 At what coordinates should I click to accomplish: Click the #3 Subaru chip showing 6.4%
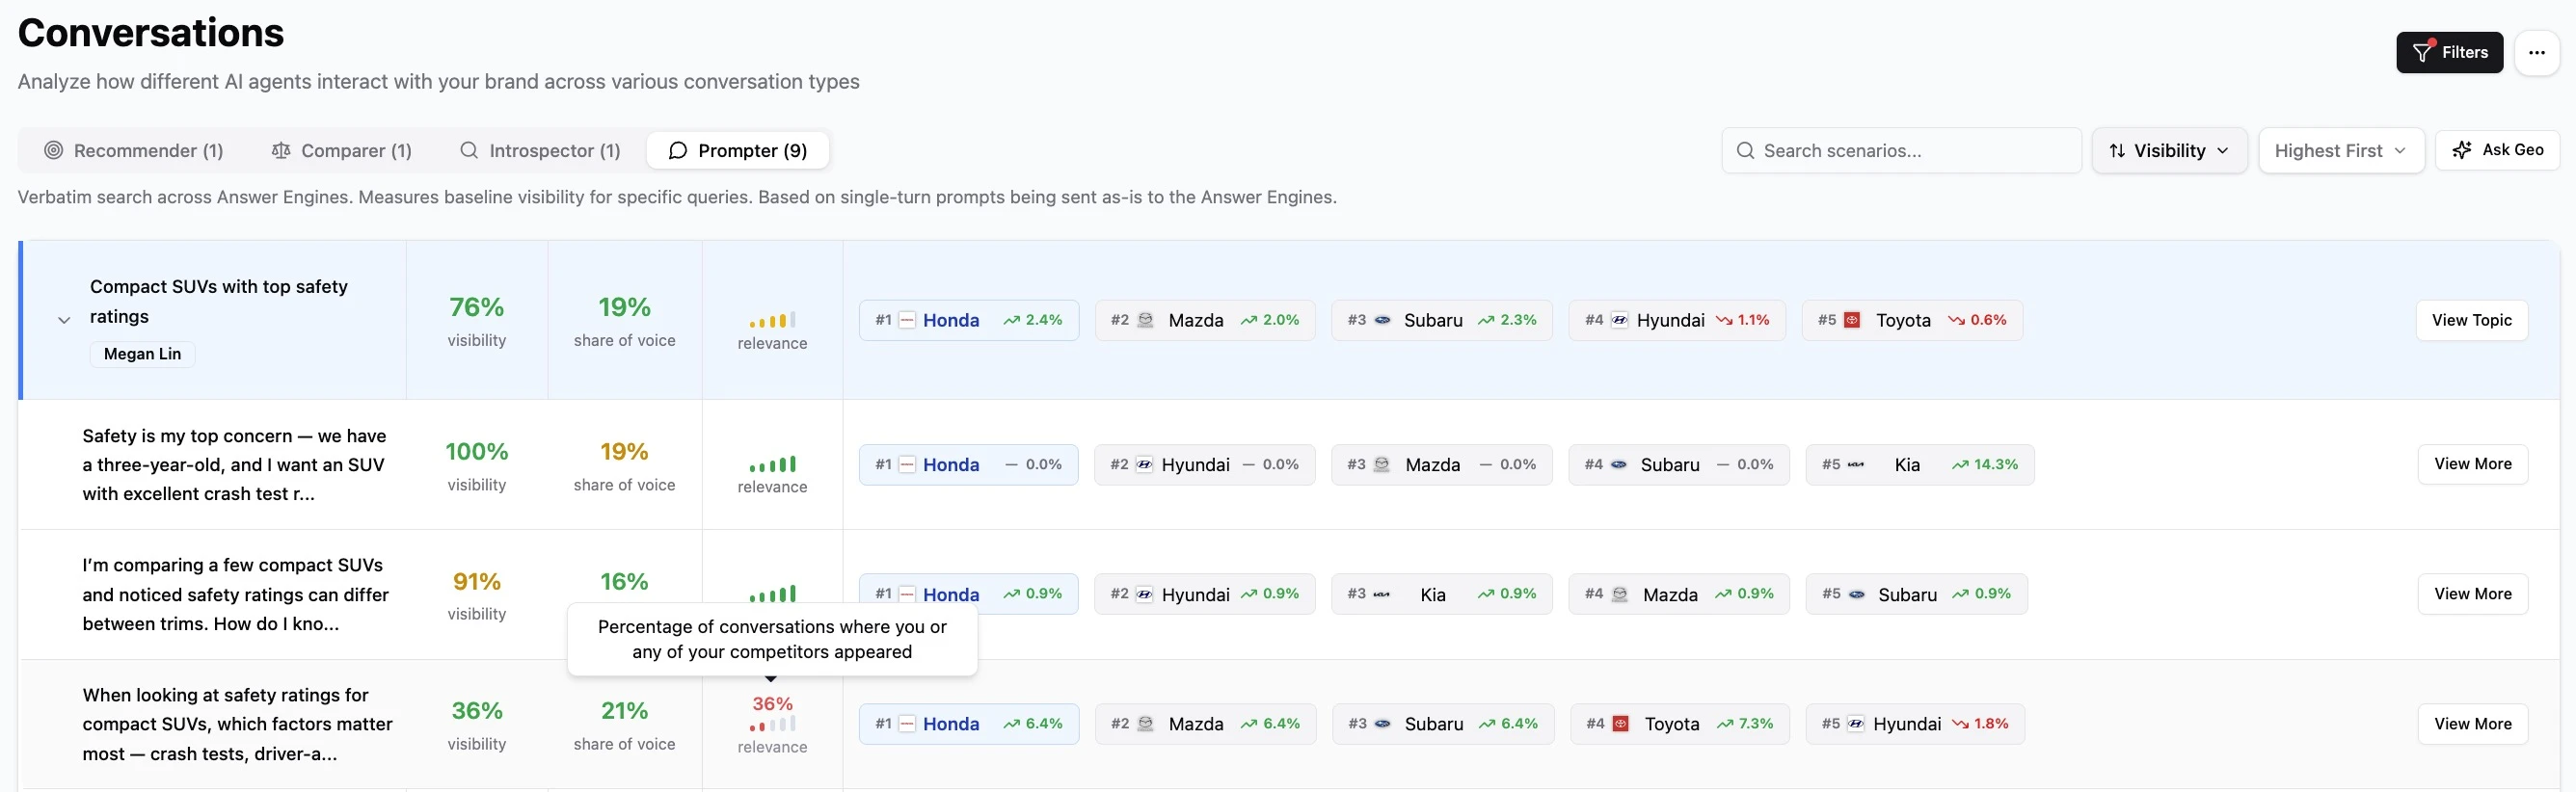[x=1443, y=724]
